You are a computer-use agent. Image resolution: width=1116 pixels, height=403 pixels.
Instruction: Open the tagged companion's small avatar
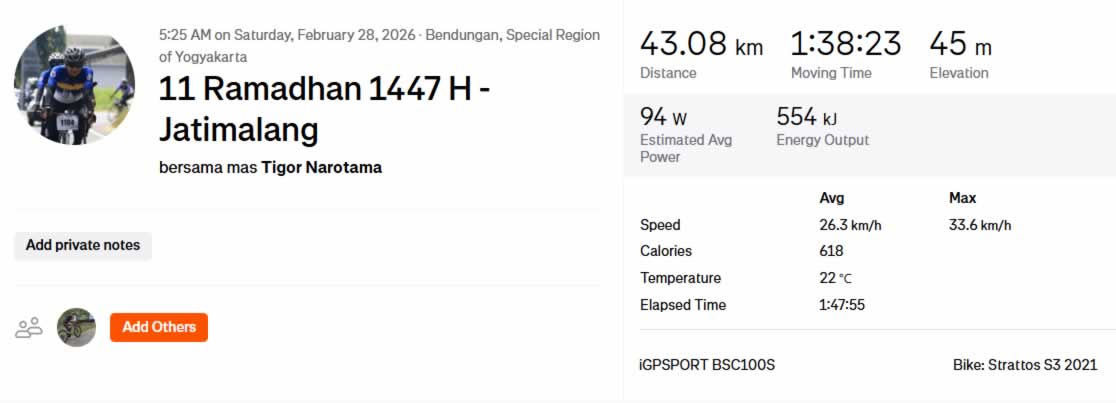point(76,327)
